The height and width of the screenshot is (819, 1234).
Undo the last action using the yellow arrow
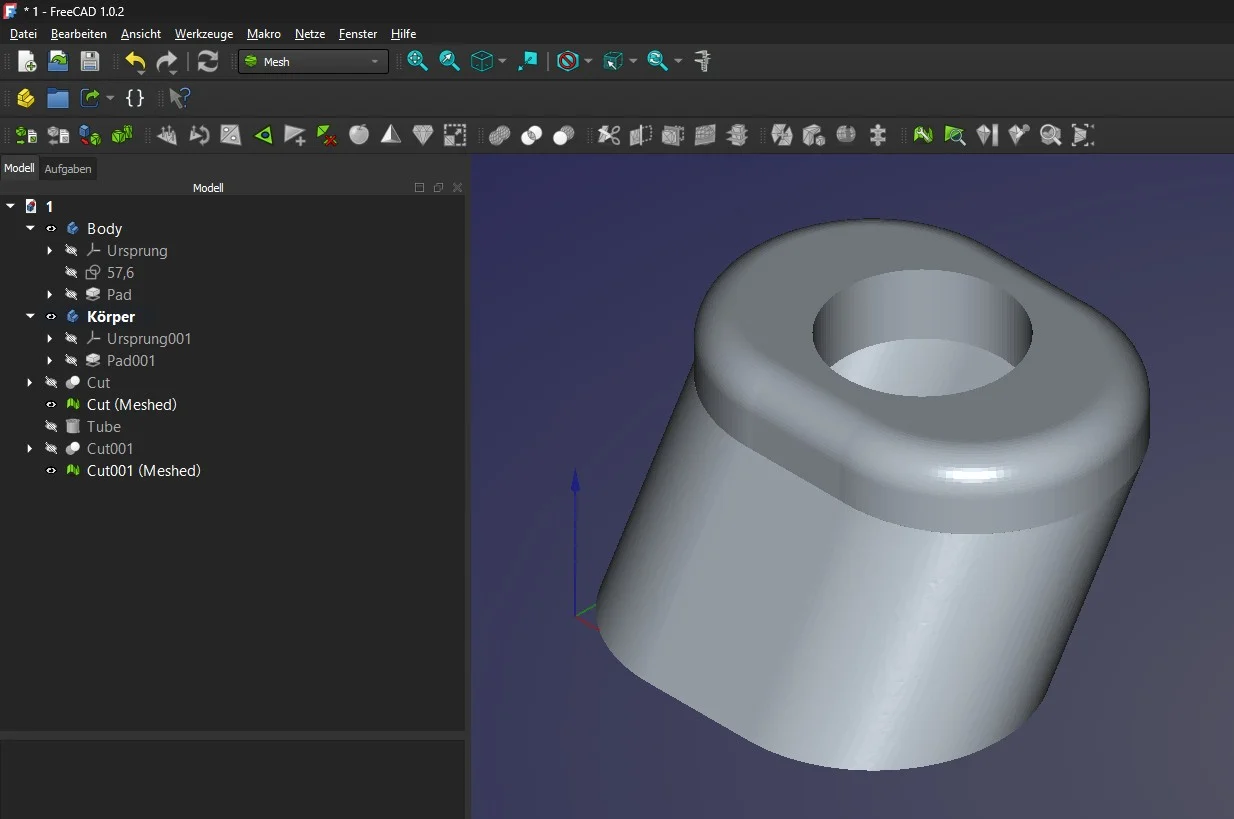click(135, 62)
